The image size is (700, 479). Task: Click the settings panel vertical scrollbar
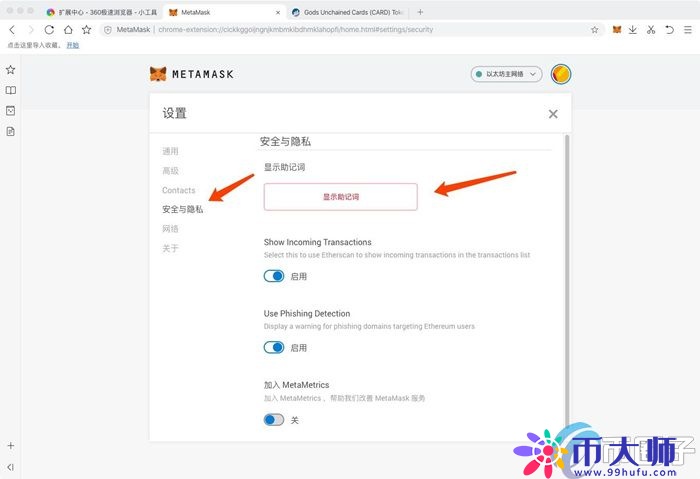[567, 281]
